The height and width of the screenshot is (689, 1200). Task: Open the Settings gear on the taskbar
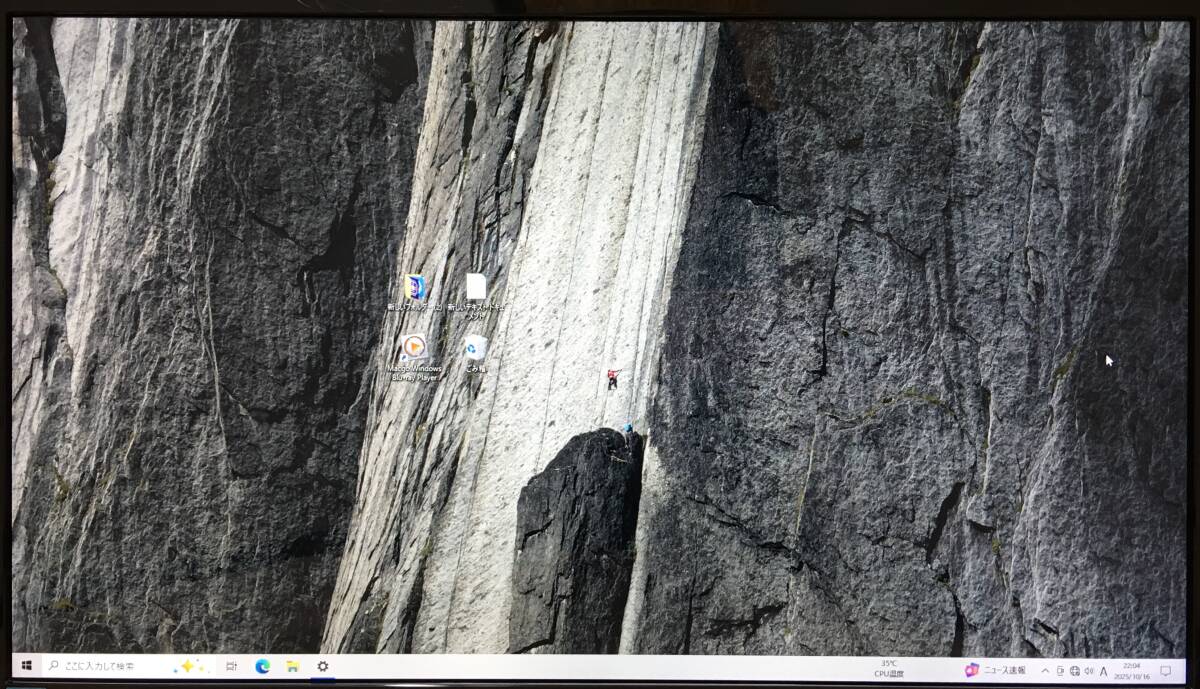(322, 666)
